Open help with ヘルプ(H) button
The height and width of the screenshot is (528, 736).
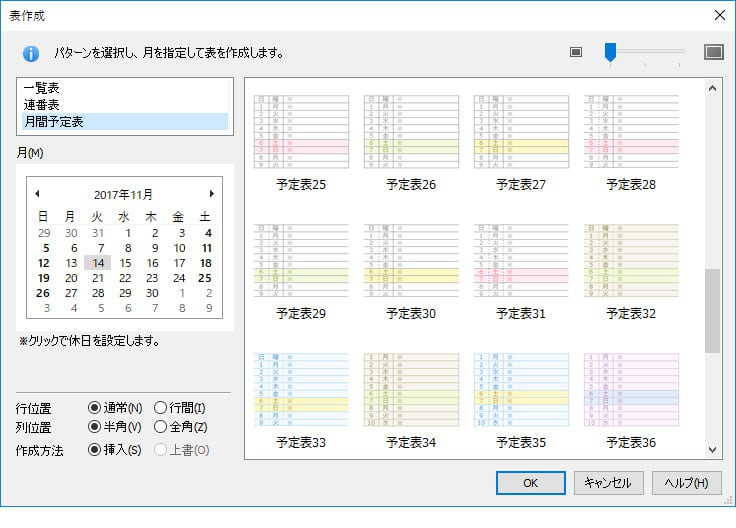click(x=687, y=483)
